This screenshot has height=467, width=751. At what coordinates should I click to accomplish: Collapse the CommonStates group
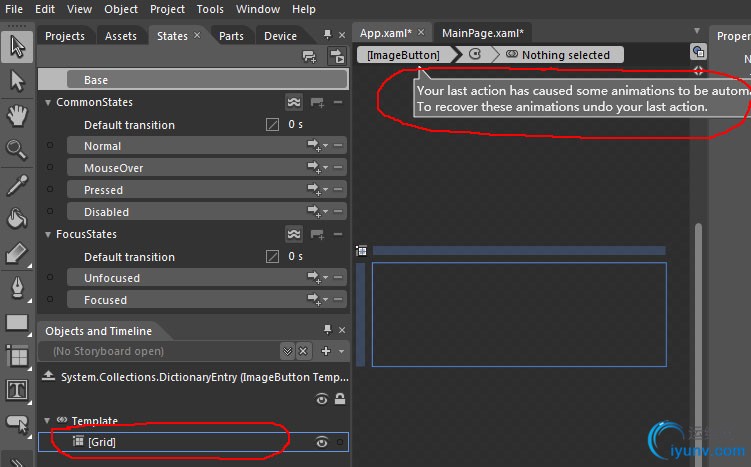[x=47, y=102]
